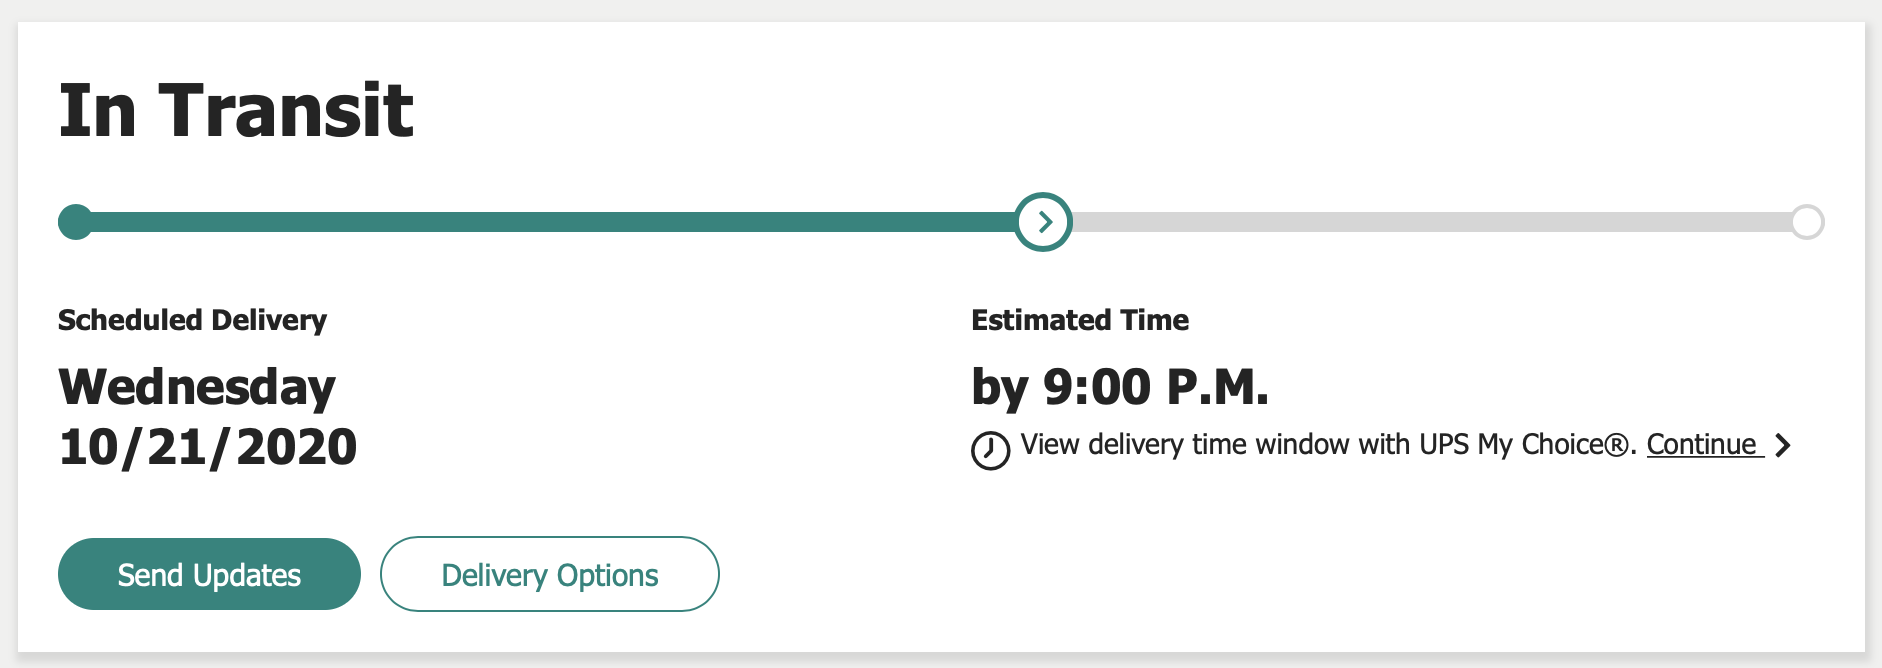
Task: Click the green filled progress bar segment
Action: 550,222
